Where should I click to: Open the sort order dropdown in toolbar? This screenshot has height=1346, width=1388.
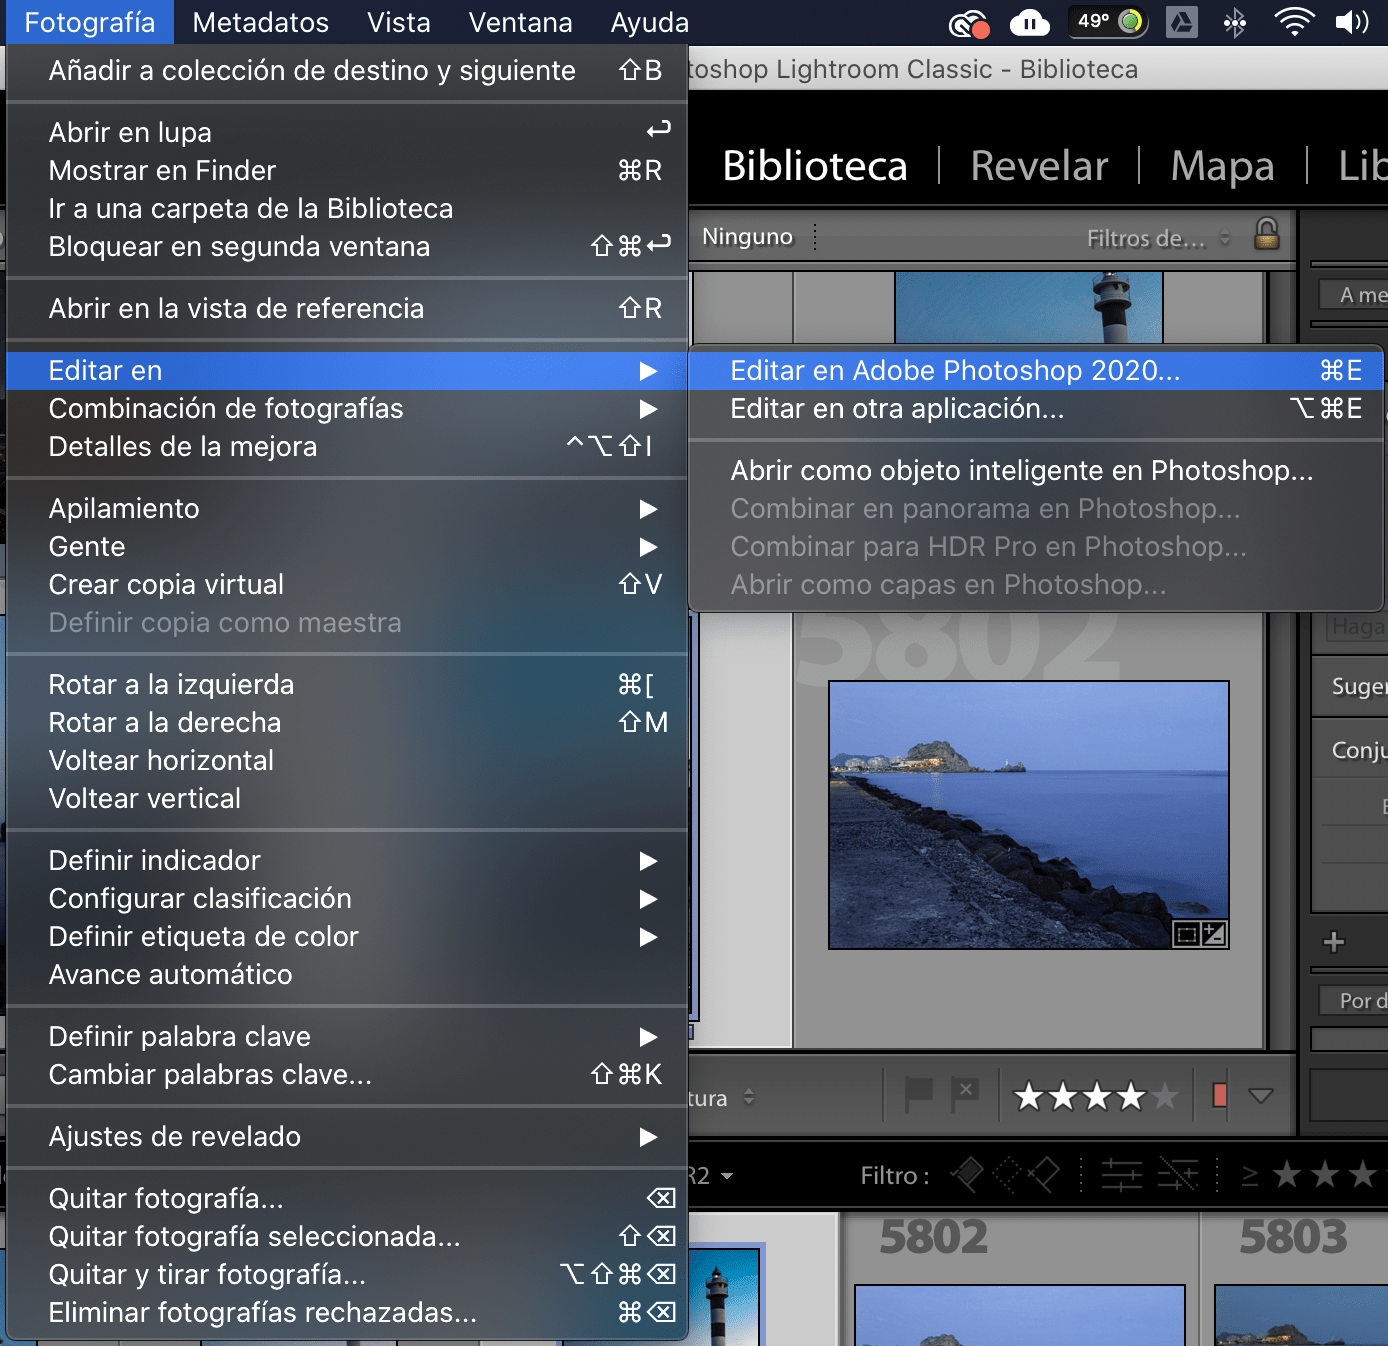749,1097
